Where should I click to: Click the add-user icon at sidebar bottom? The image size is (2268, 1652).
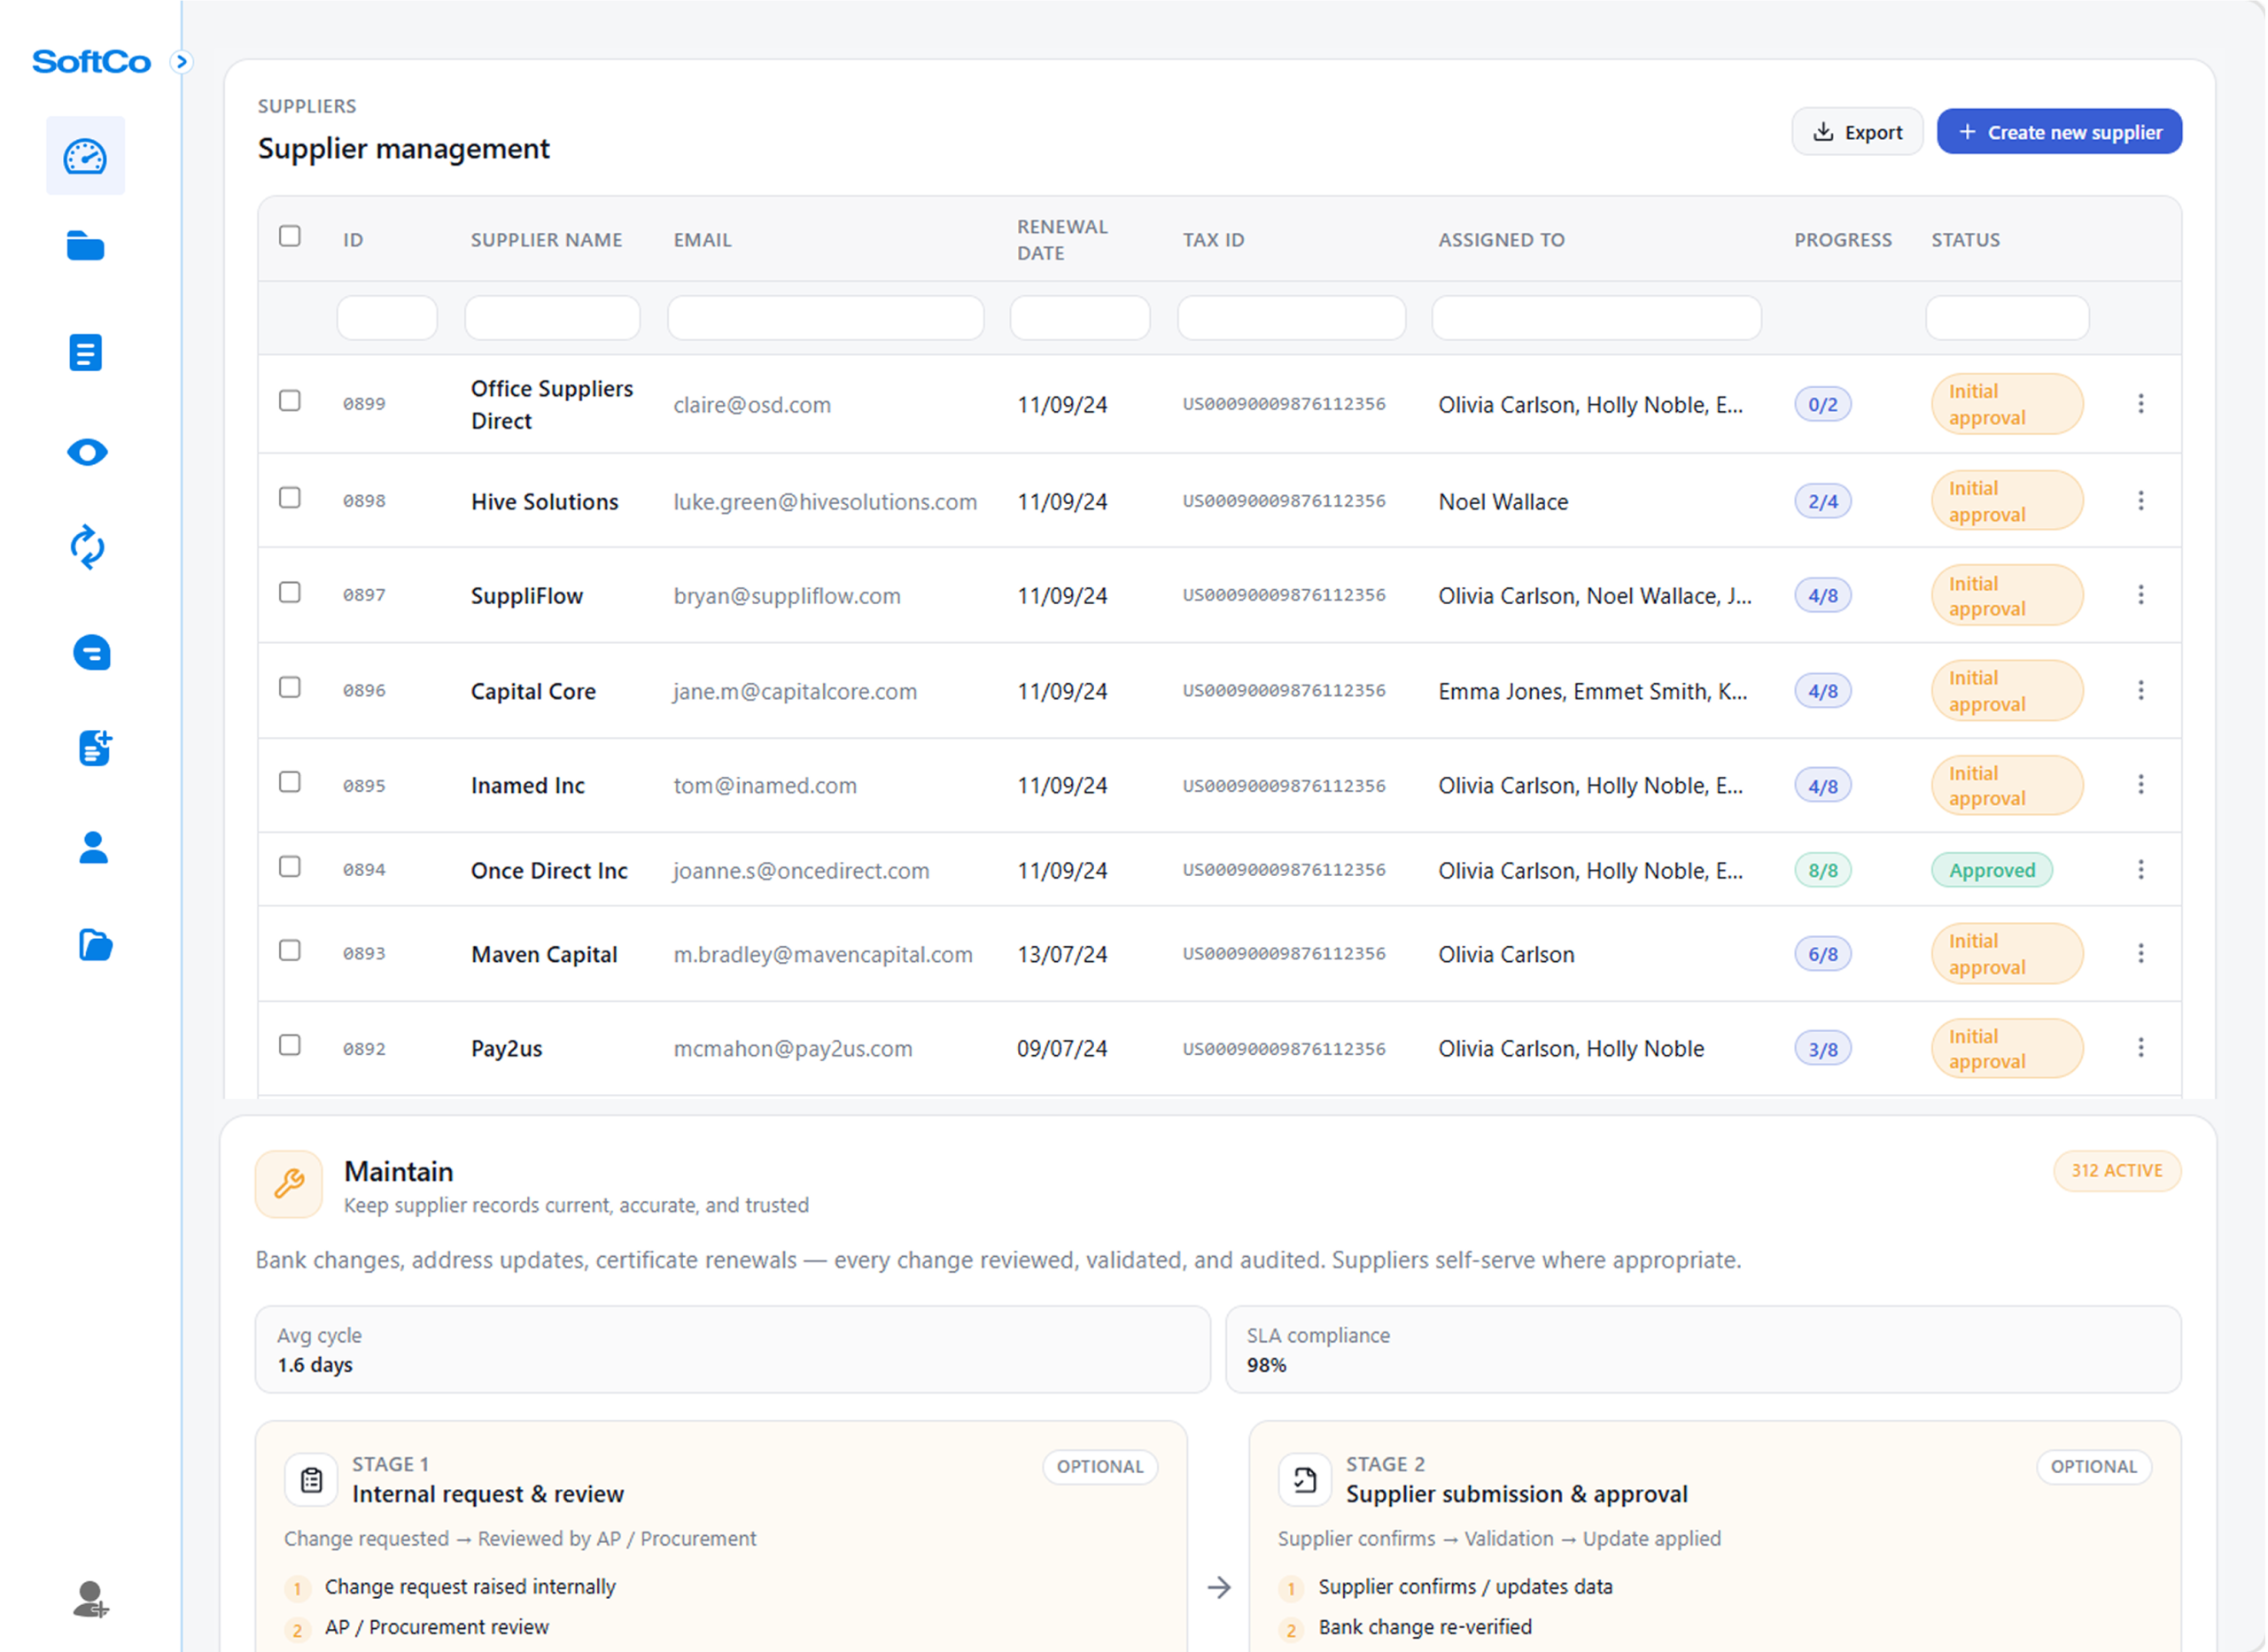(x=90, y=1599)
